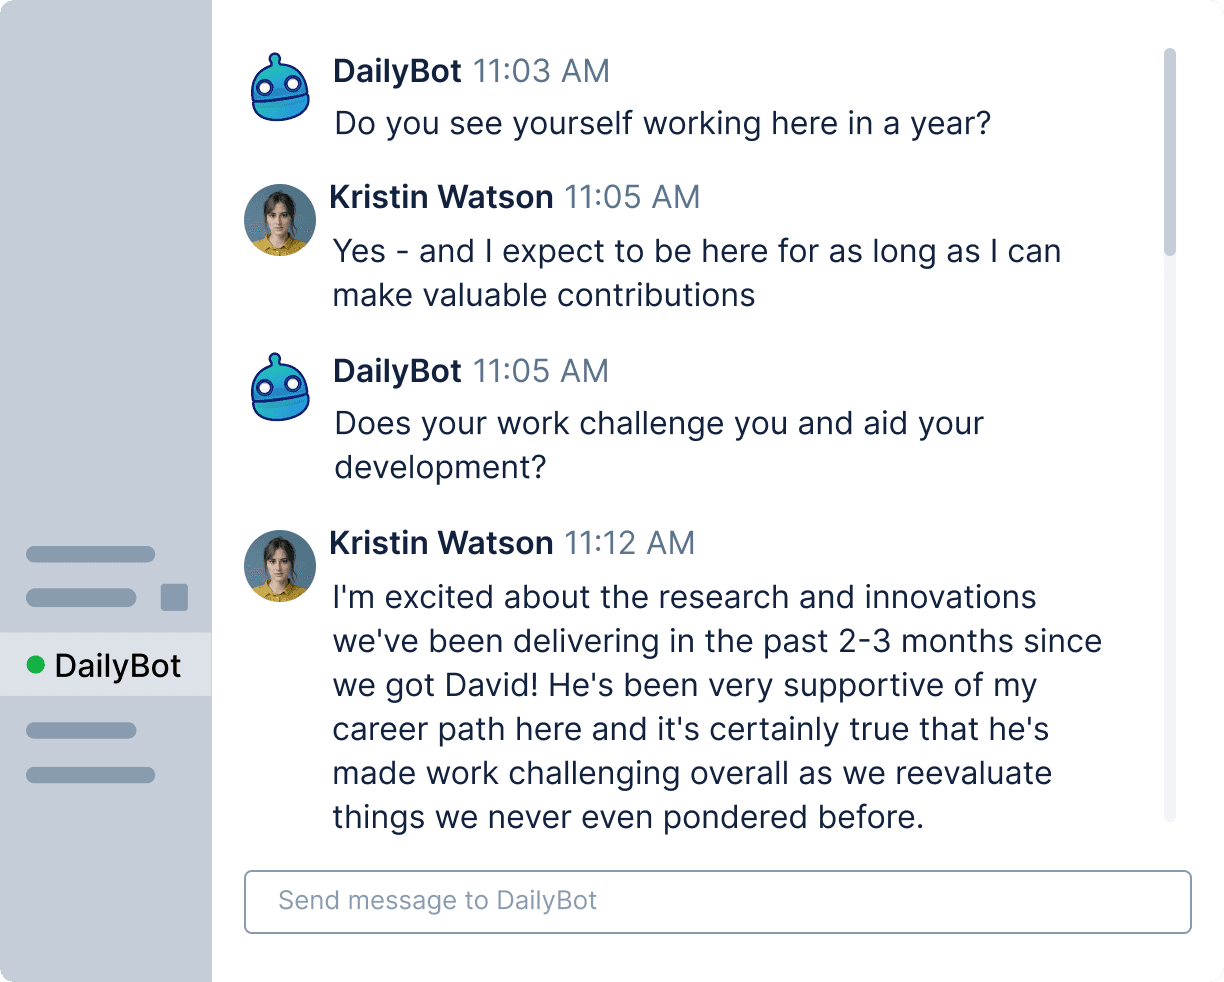Open Kristin Watson's avatar on the 11:12 AM message
The width and height of the screenshot is (1224, 982).
280,566
